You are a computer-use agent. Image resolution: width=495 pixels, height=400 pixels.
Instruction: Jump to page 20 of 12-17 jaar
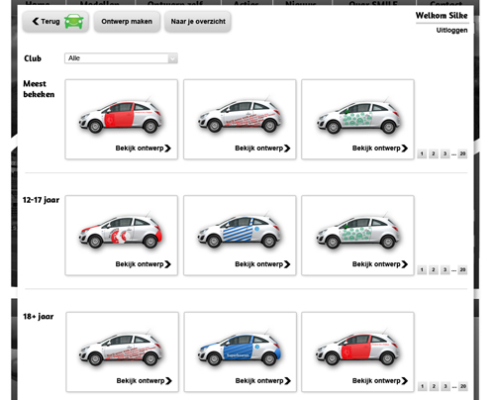[462, 270]
